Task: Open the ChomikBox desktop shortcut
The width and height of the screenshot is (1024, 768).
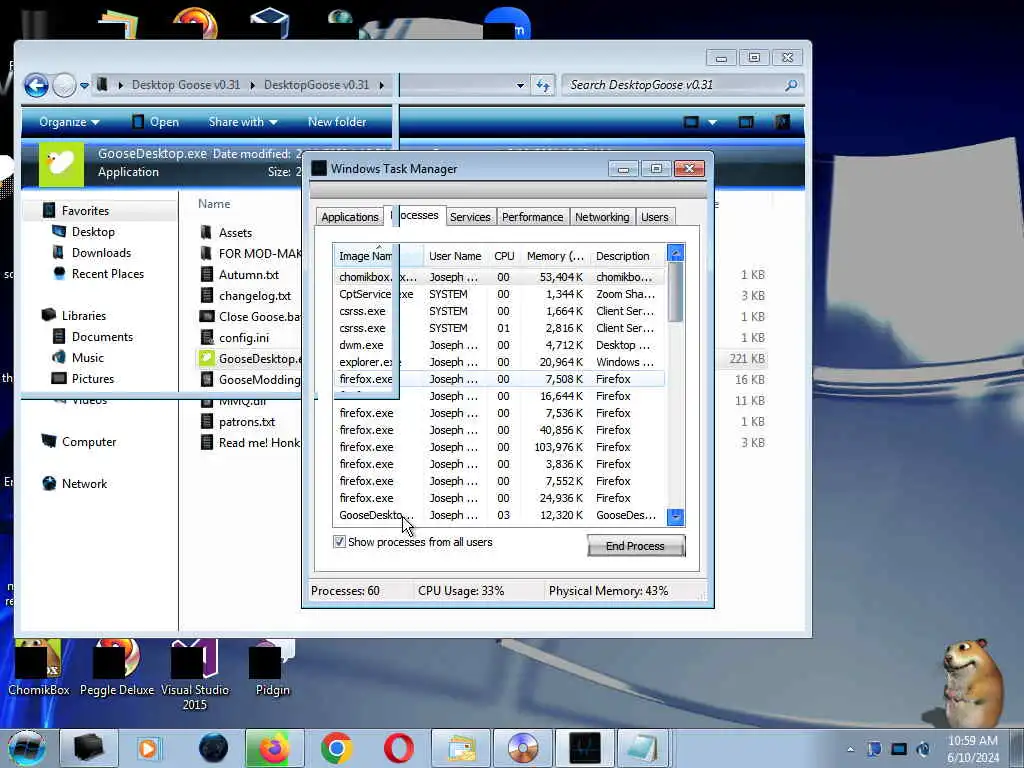Action: point(38,667)
